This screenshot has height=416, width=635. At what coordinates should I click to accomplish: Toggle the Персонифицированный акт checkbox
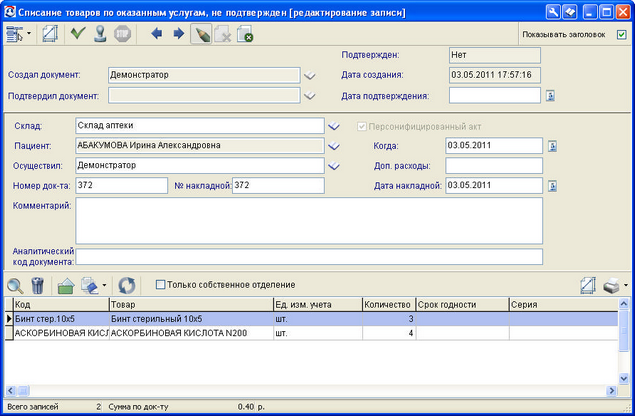[362, 126]
